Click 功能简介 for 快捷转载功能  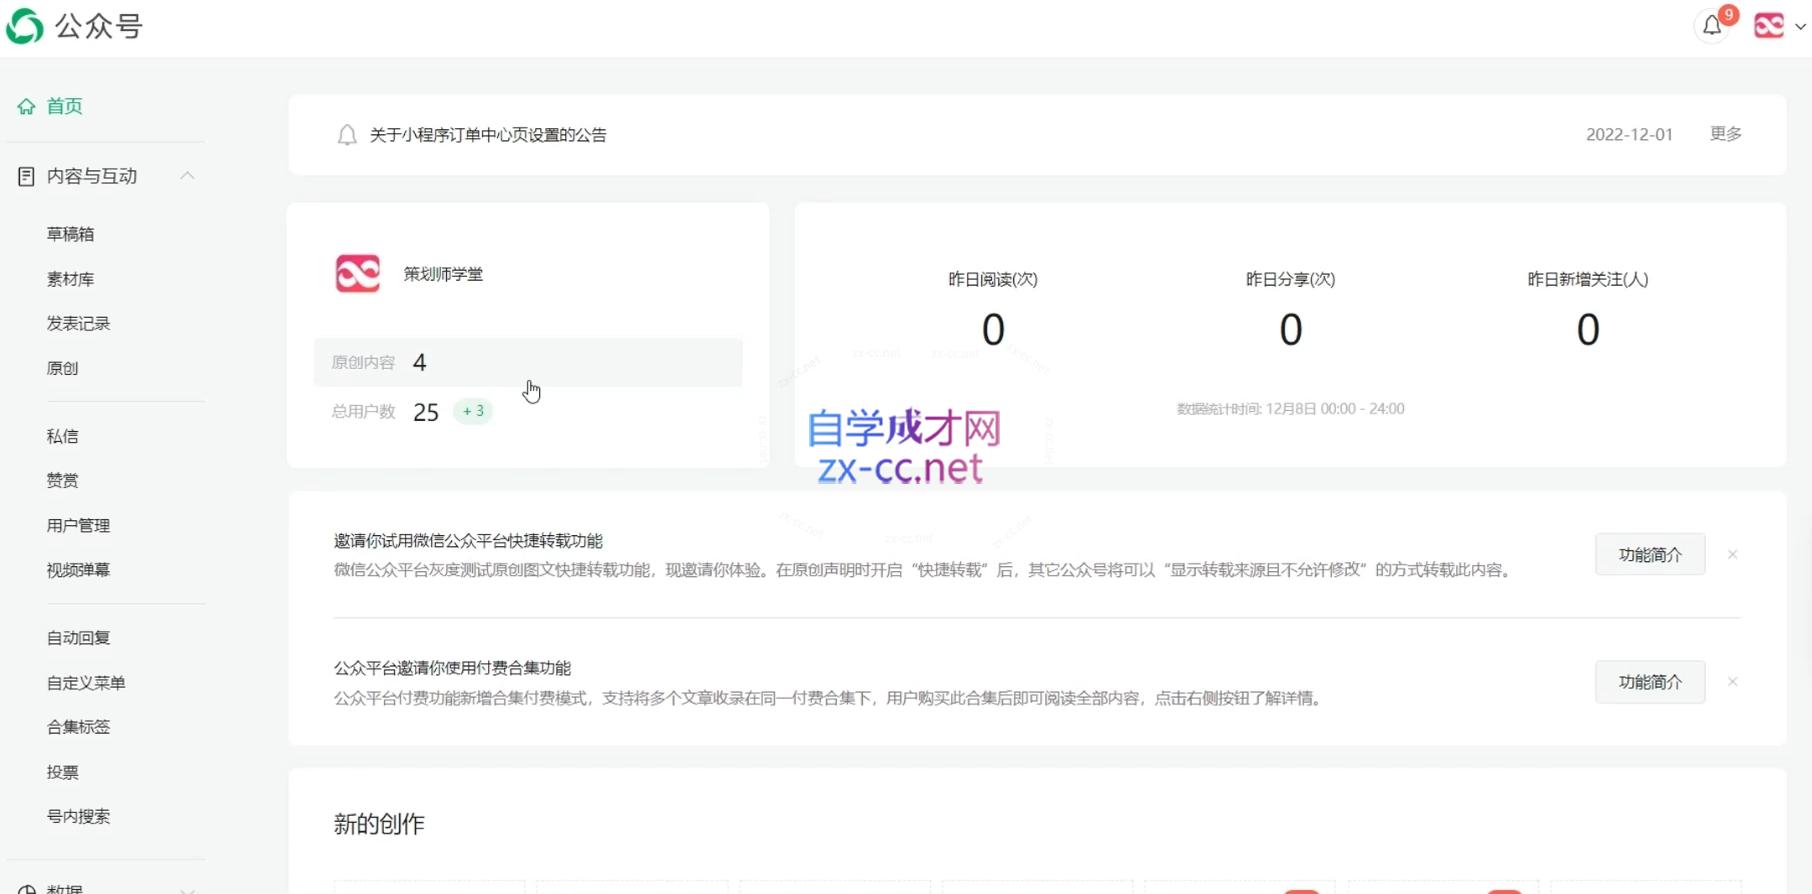coord(1649,554)
